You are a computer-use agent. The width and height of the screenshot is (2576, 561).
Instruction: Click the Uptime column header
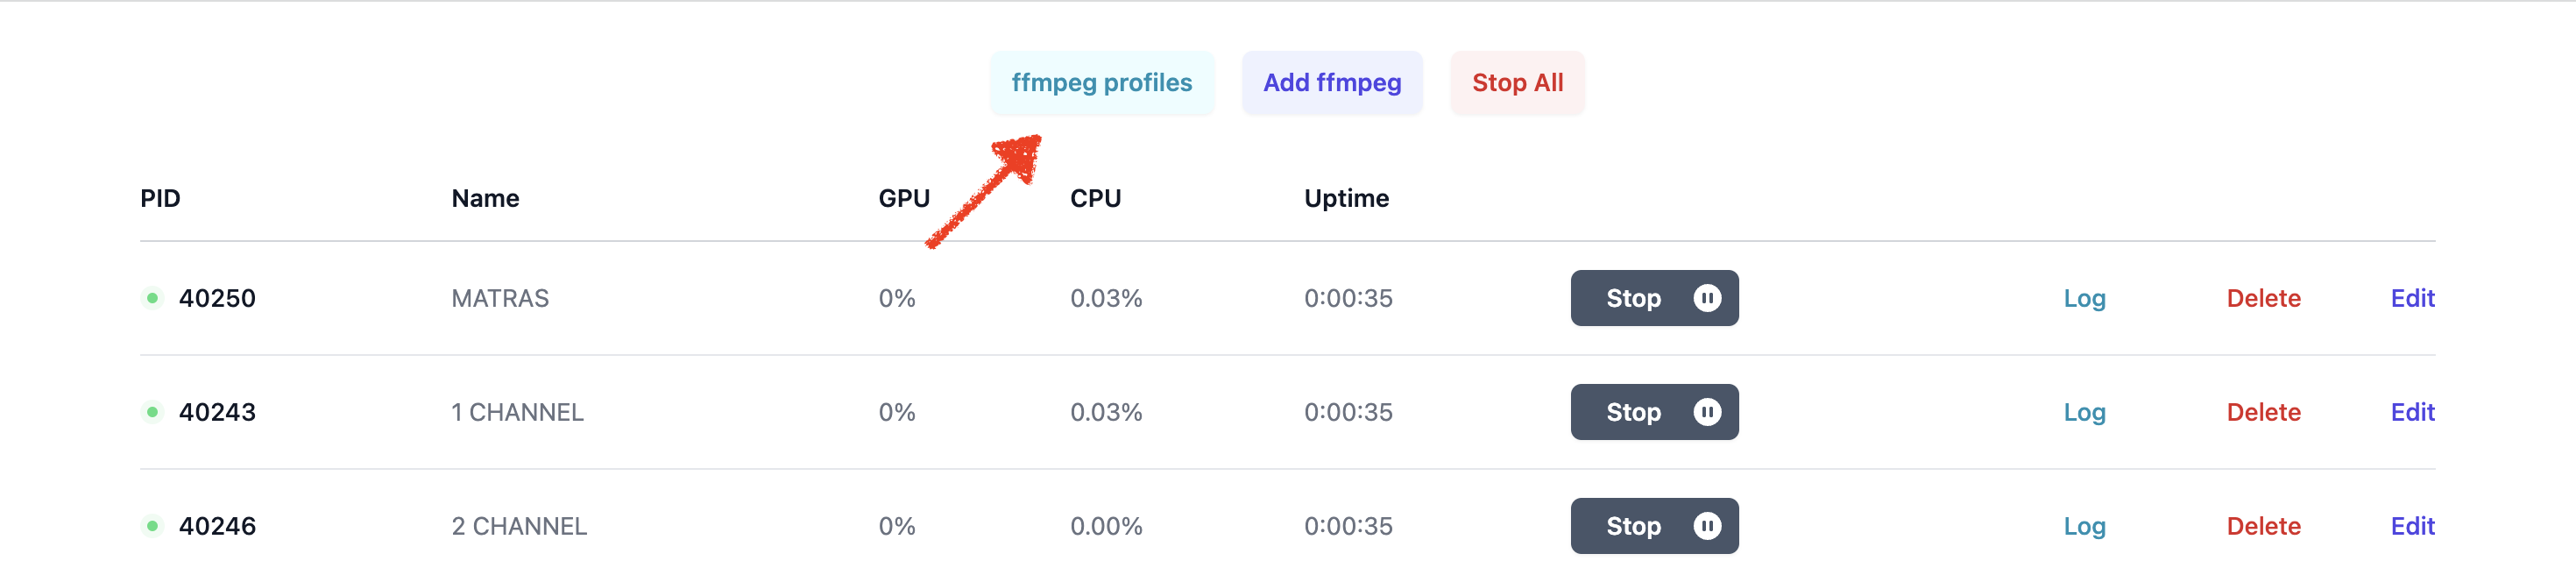pos(1346,198)
